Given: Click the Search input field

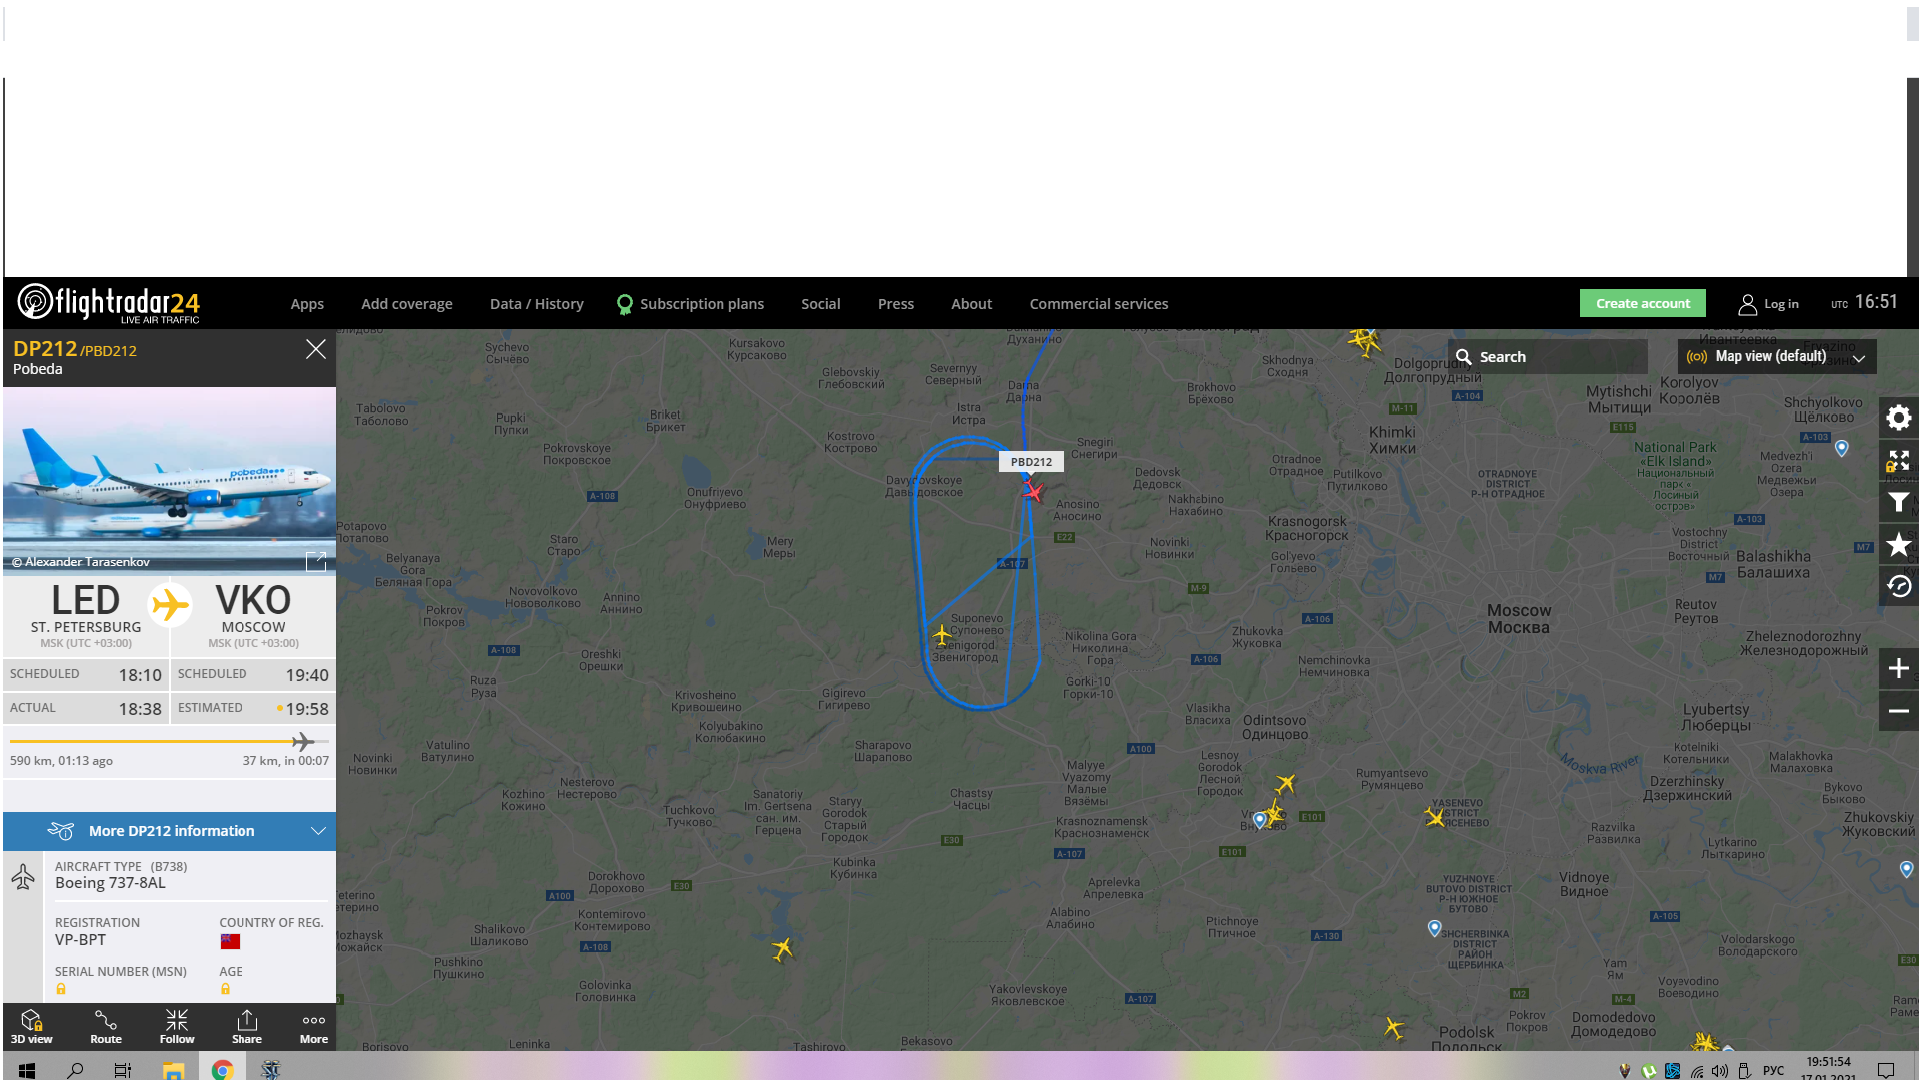Looking at the screenshot, I should 1547,357.
